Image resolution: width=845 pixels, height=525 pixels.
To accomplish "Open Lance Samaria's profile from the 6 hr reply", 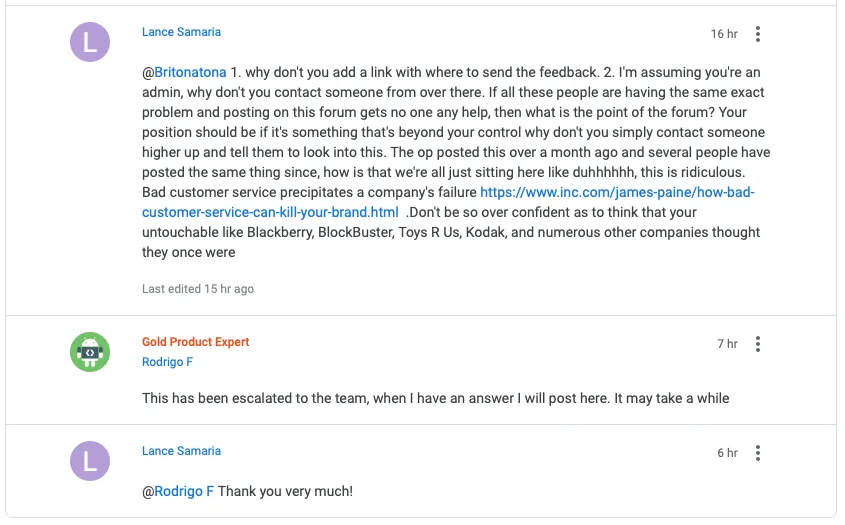I will 181,451.
